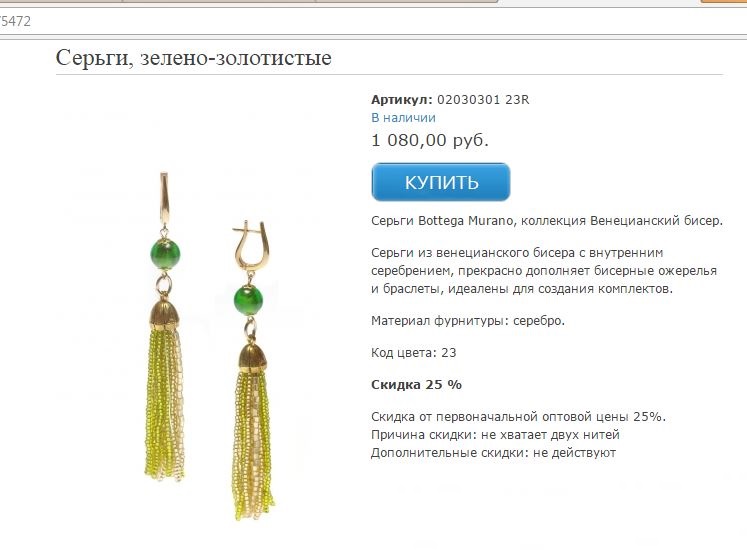Click the gold cap on right earring tassel
This screenshot has height=550, width=747.
point(252,358)
